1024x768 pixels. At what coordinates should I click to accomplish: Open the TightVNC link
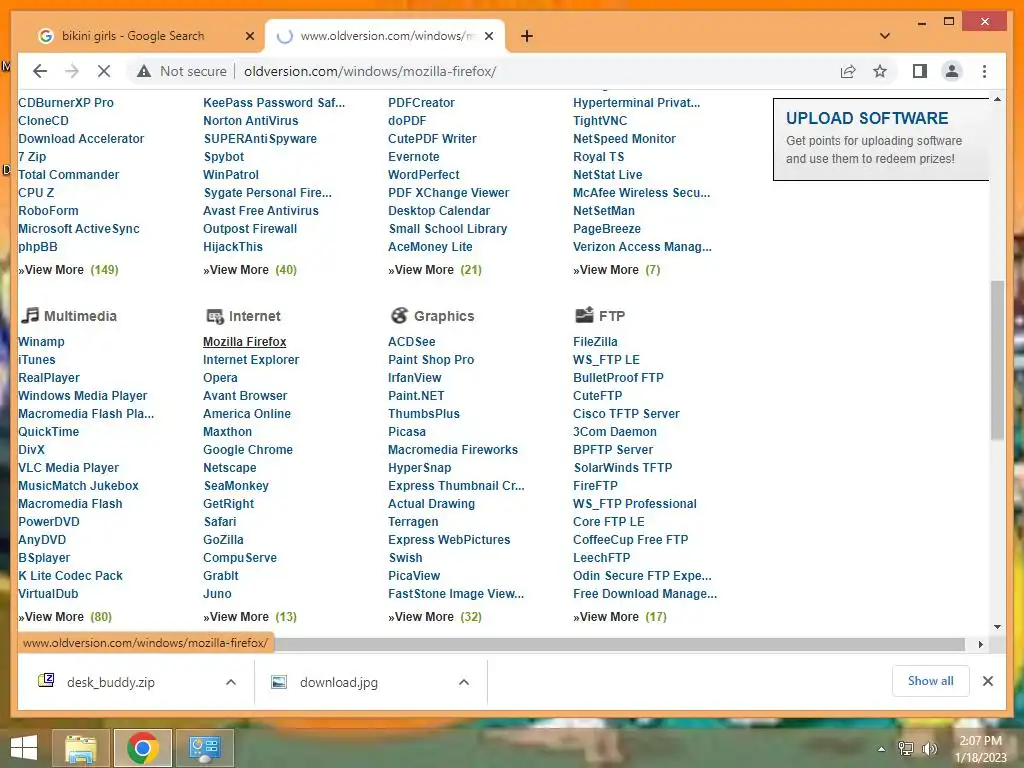pos(600,121)
